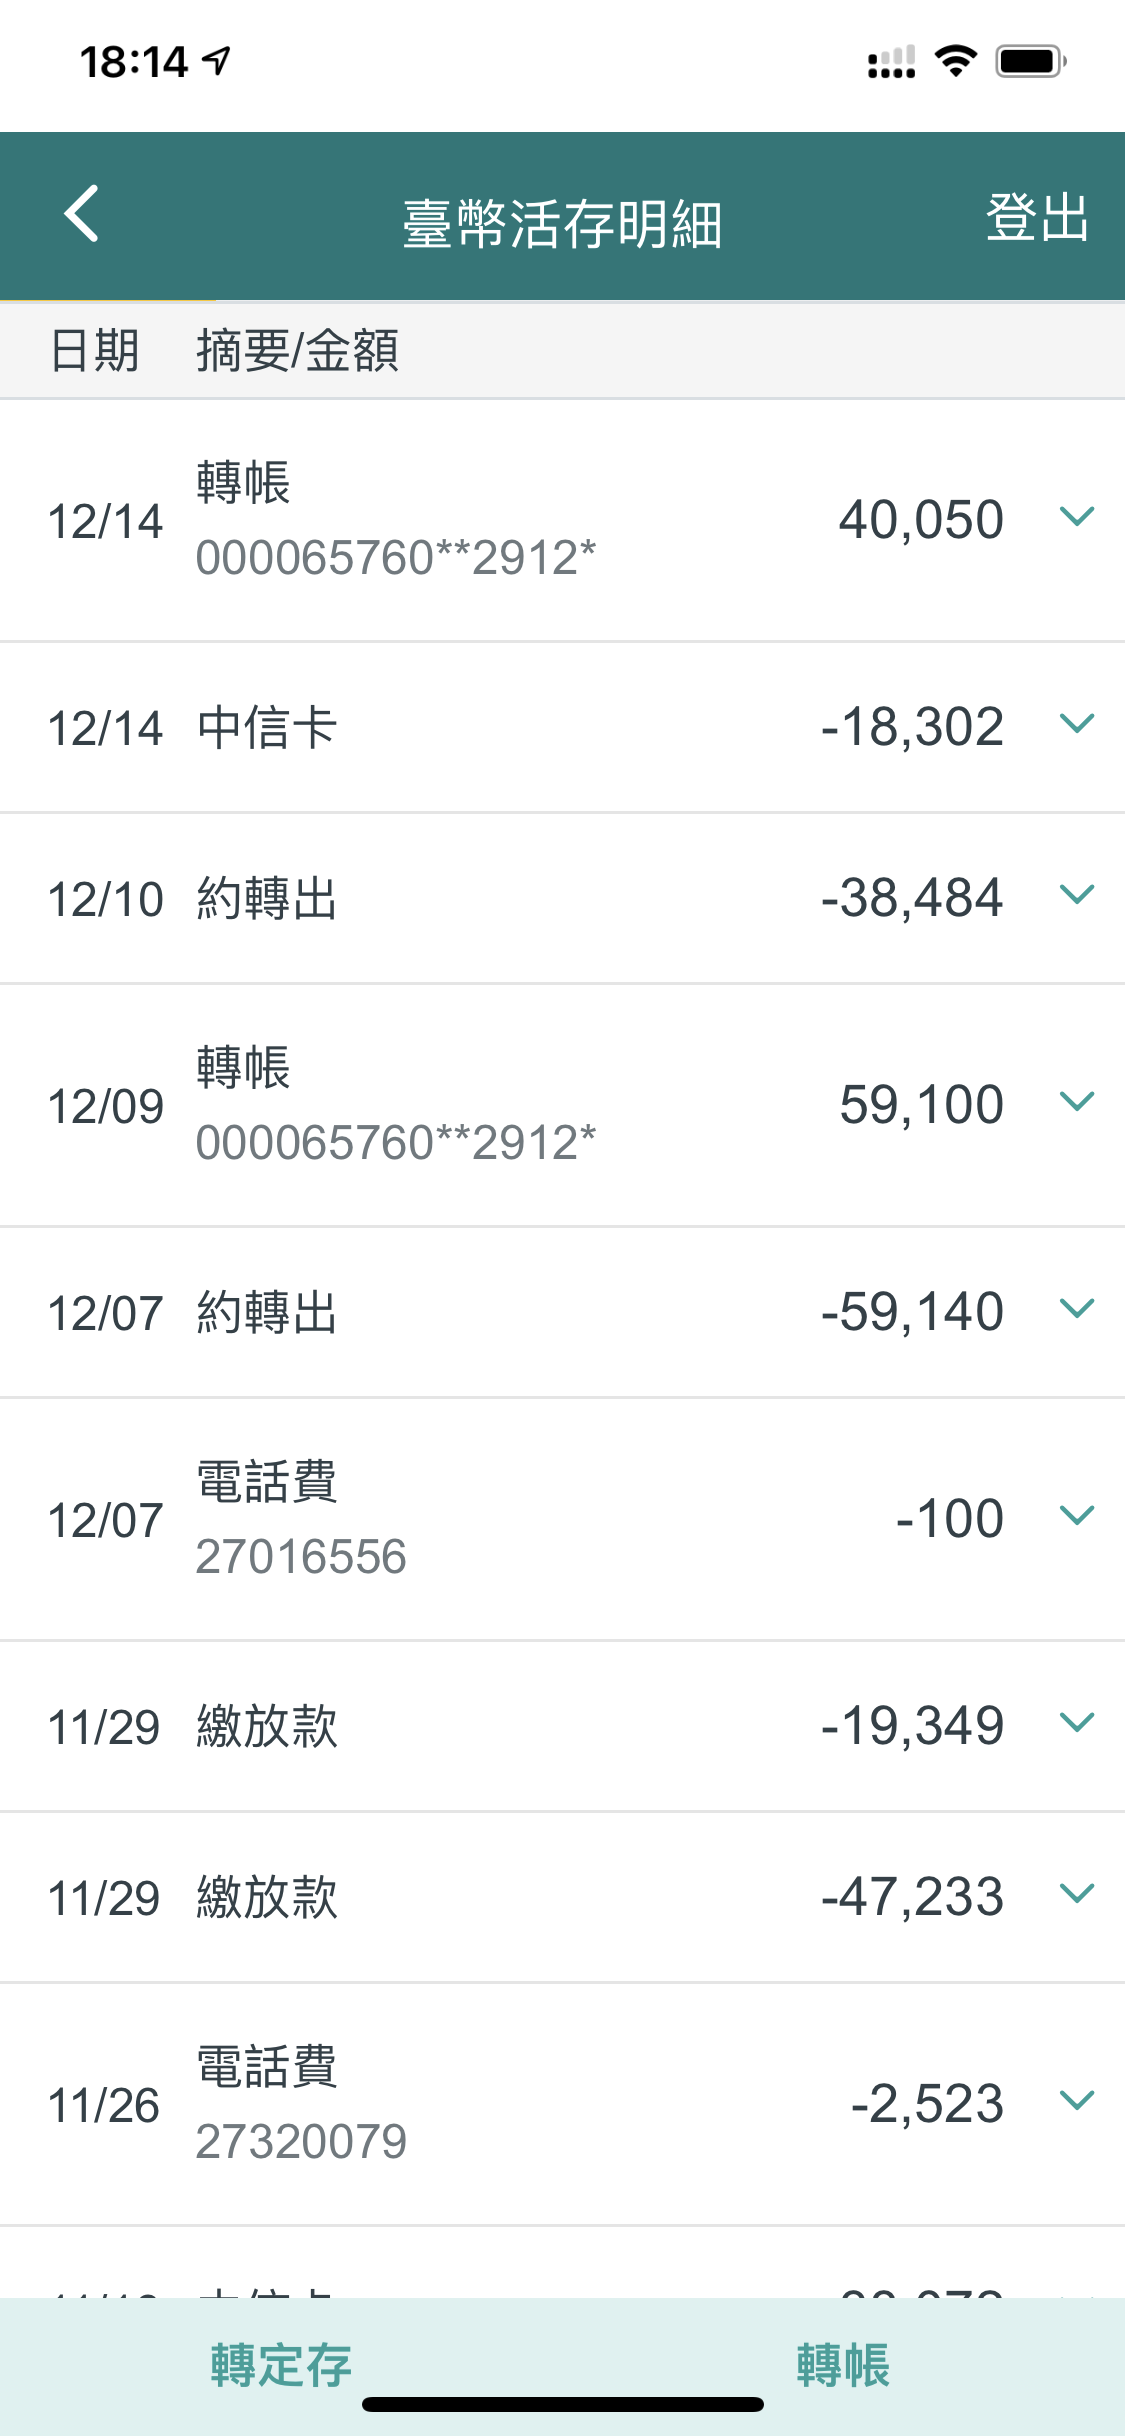Expand the 繳放款 -47,233 entry
1125x2436 pixels.
[1077, 1894]
